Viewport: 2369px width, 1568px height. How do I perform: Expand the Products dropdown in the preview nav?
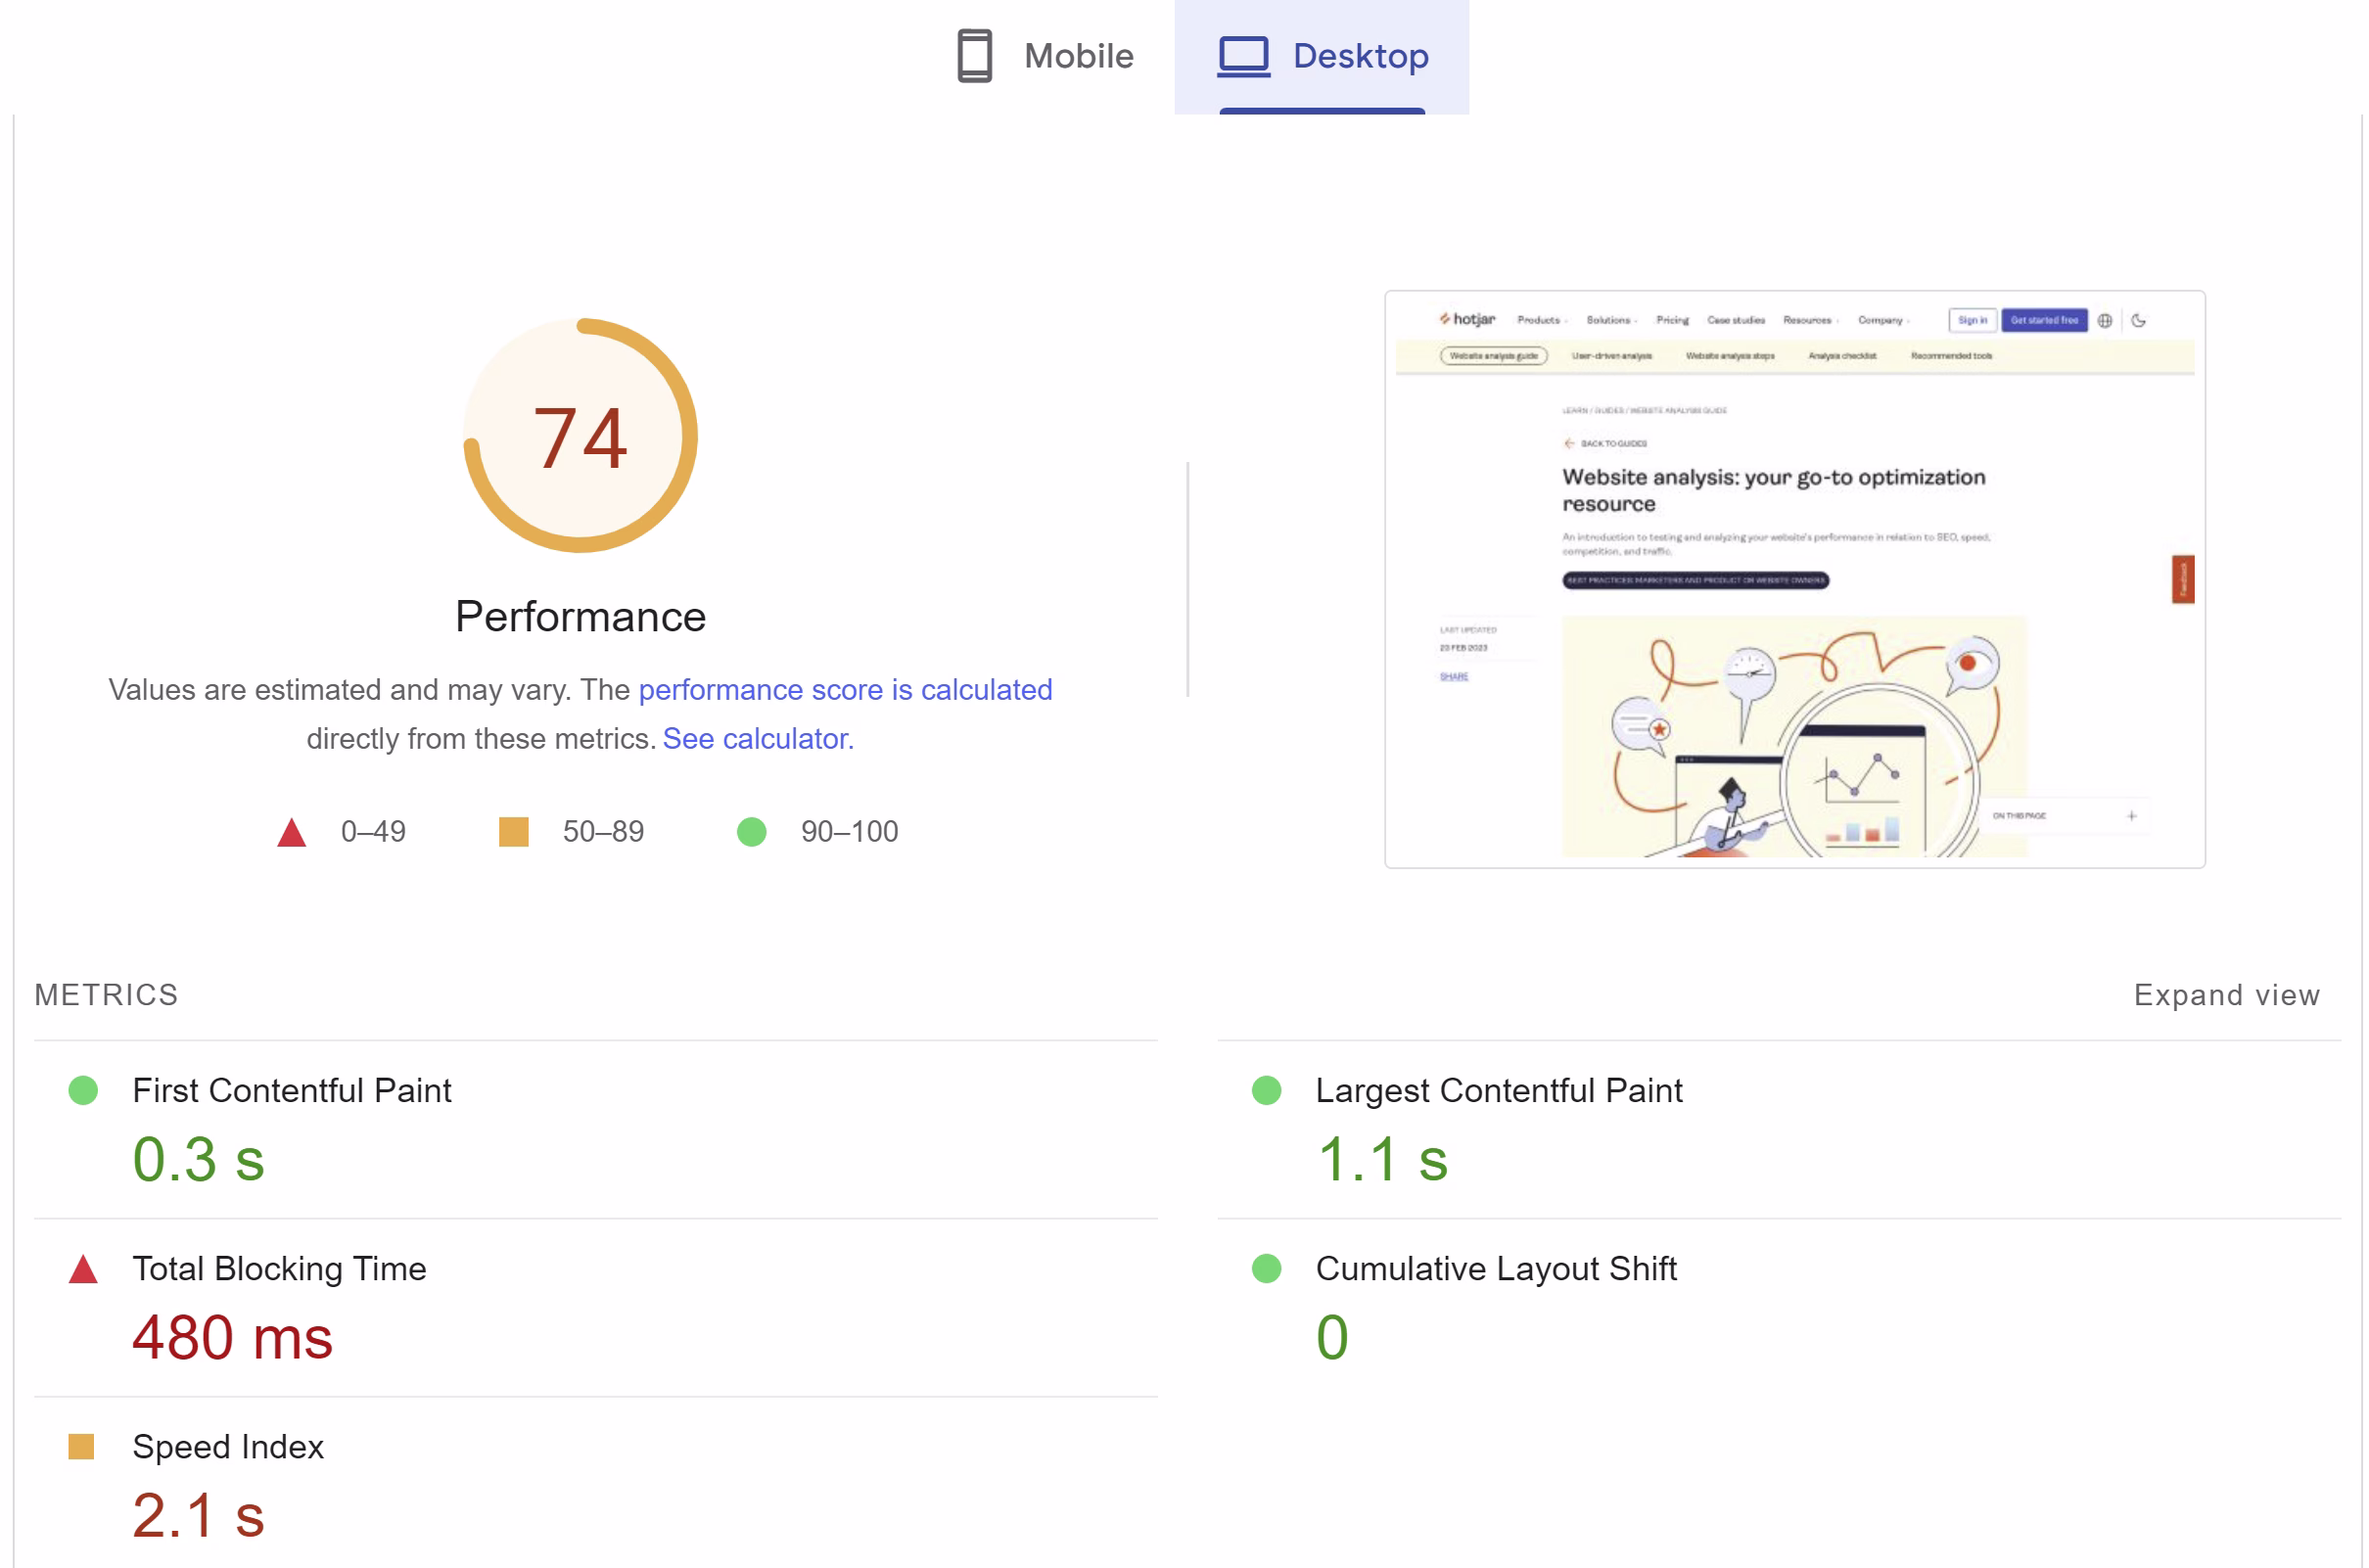click(1540, 320)
